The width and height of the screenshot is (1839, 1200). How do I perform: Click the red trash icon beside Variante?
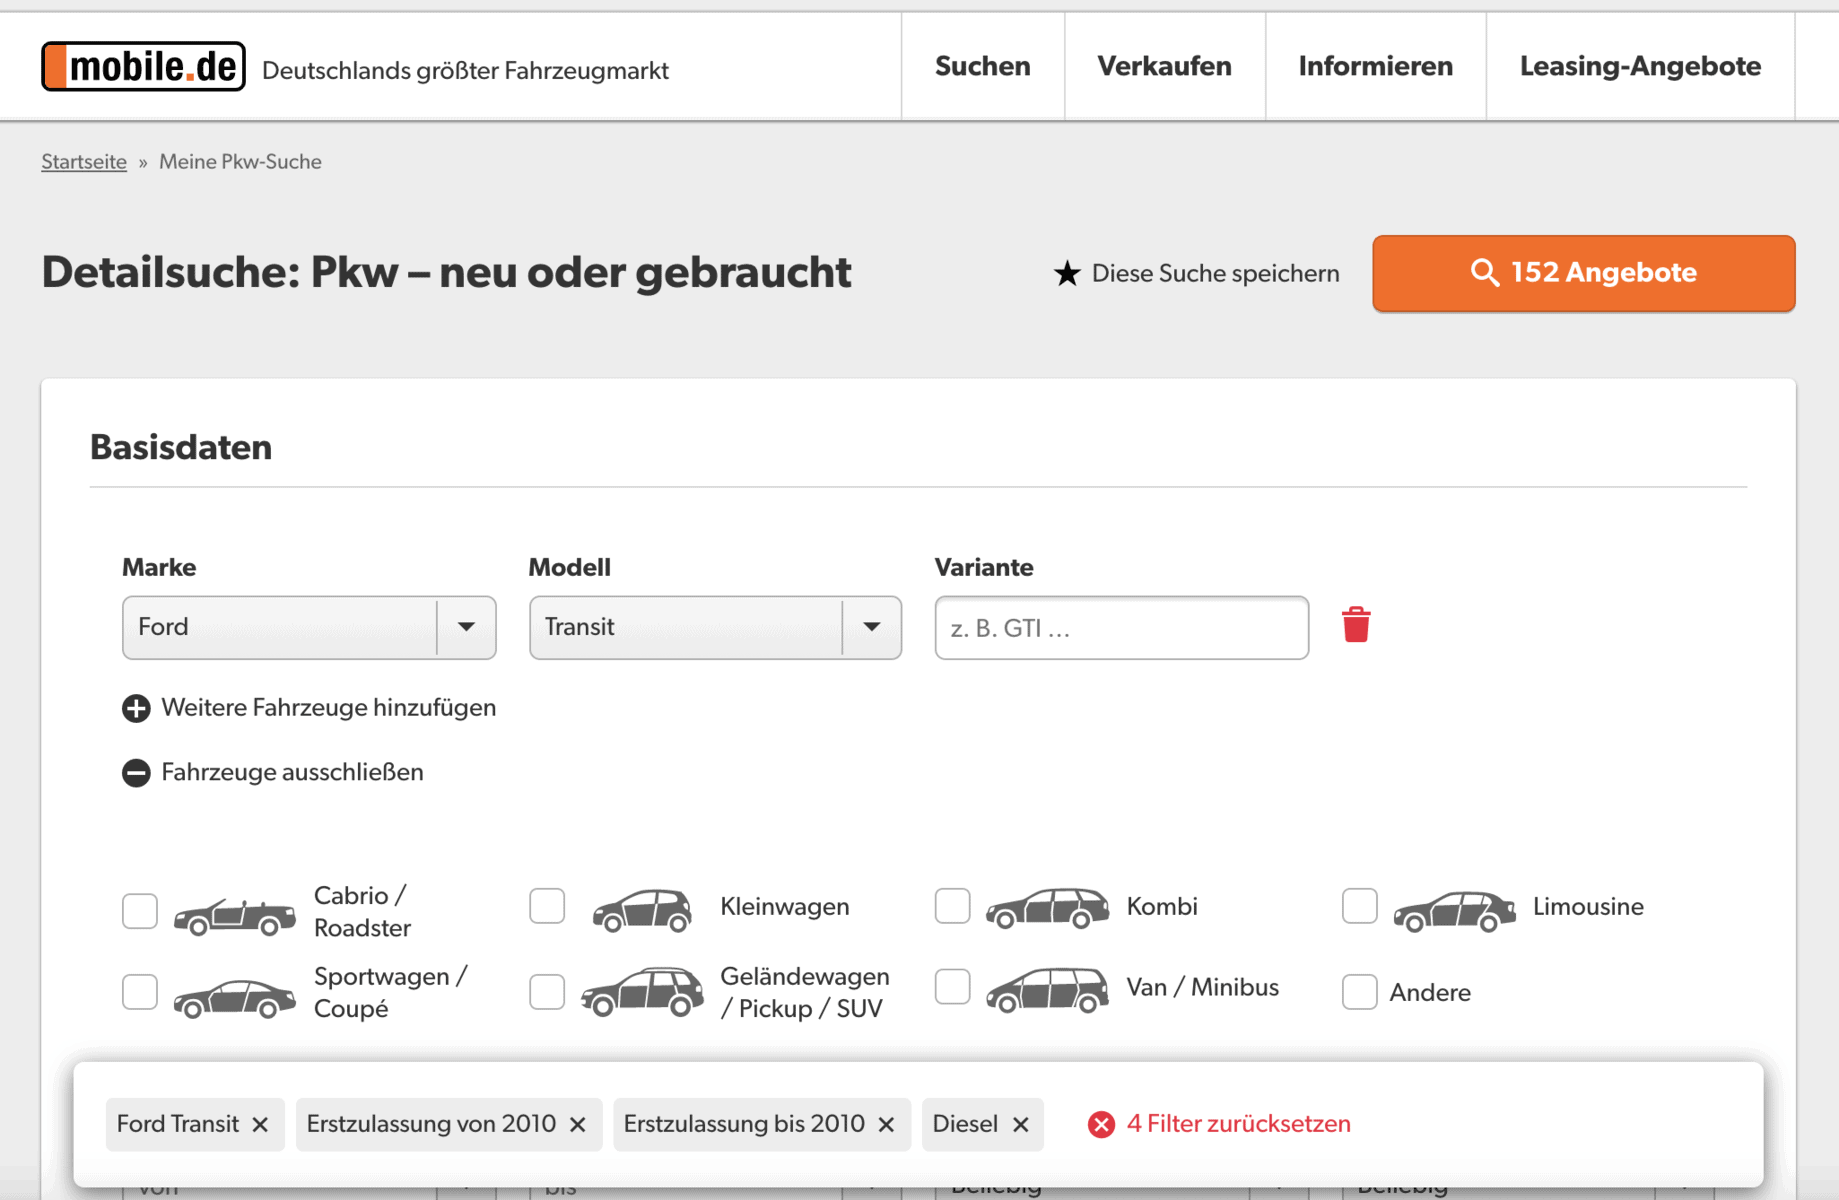tap(1356, 625)
